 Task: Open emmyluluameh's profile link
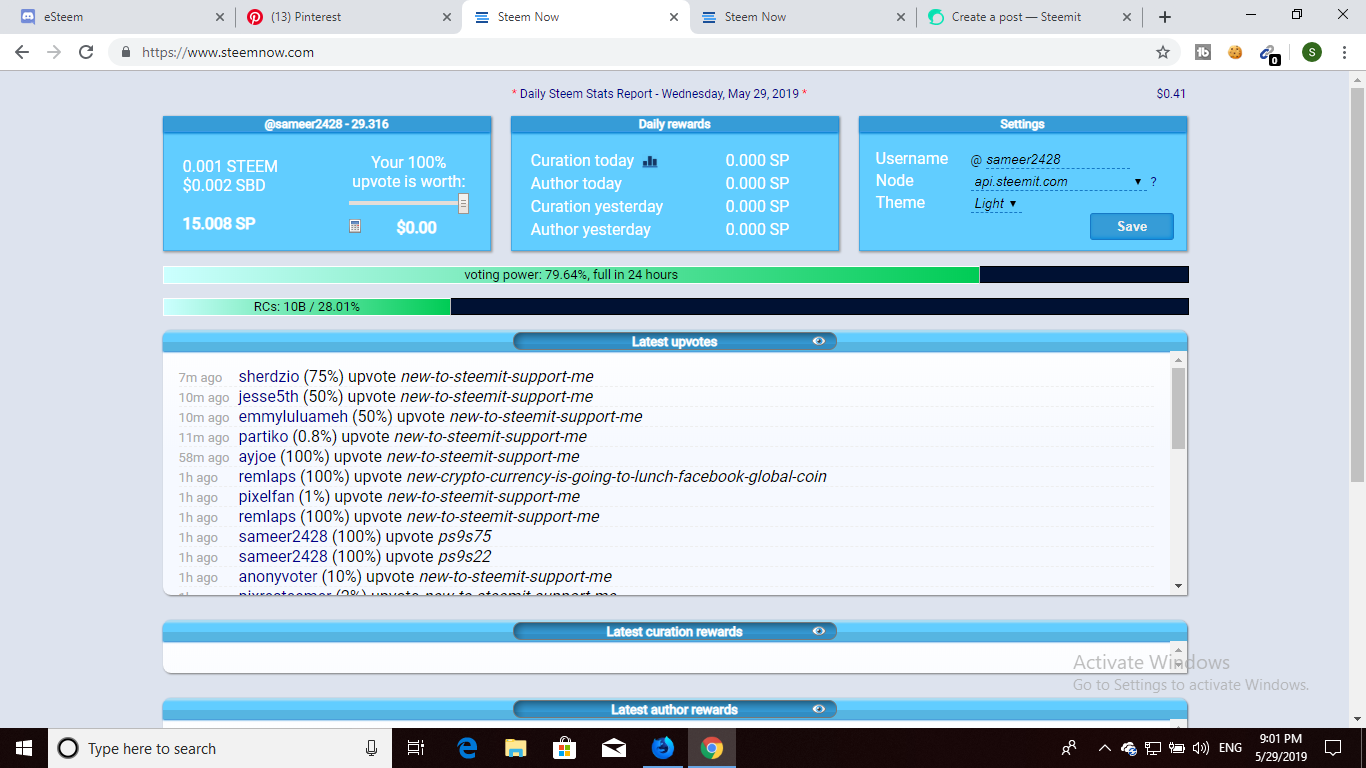coord(293,417)
